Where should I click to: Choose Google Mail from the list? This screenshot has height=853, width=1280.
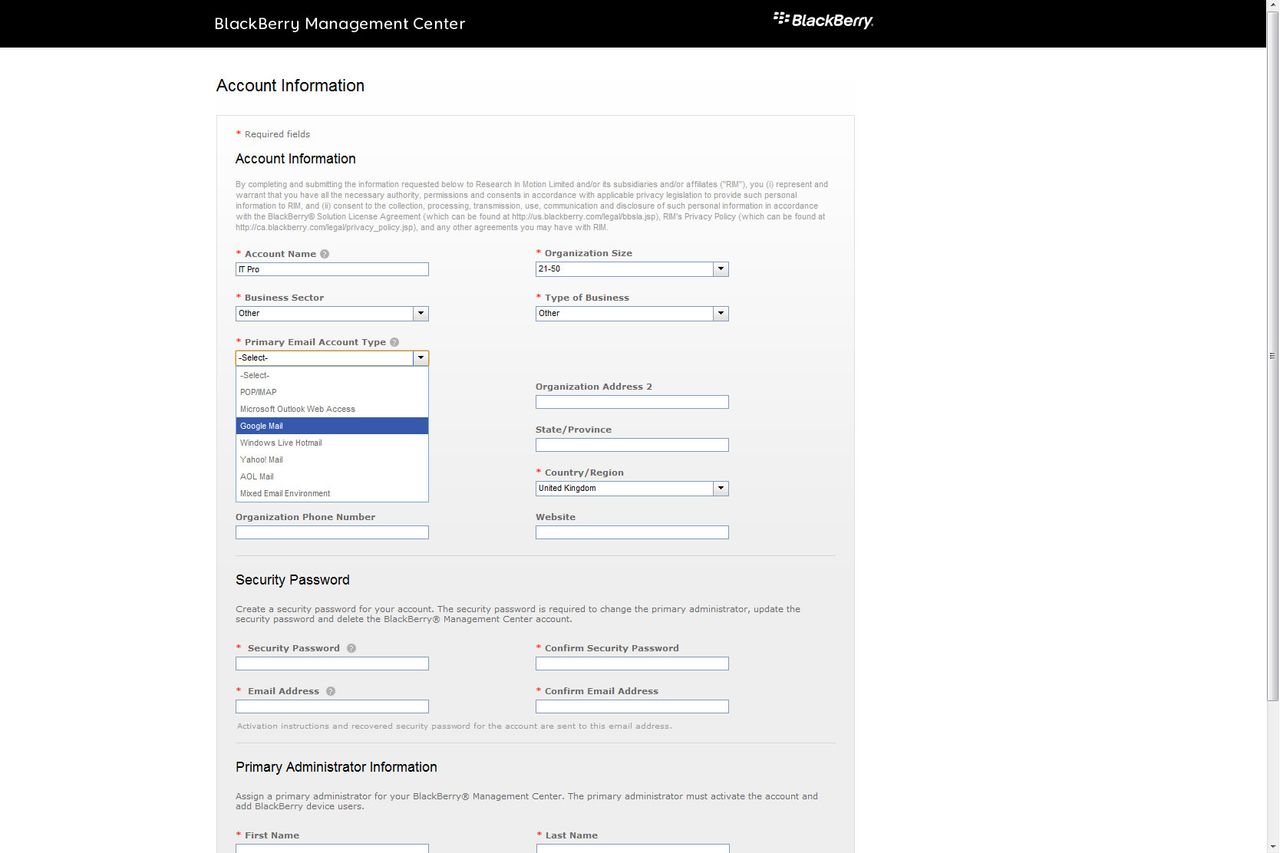point(332,426)
